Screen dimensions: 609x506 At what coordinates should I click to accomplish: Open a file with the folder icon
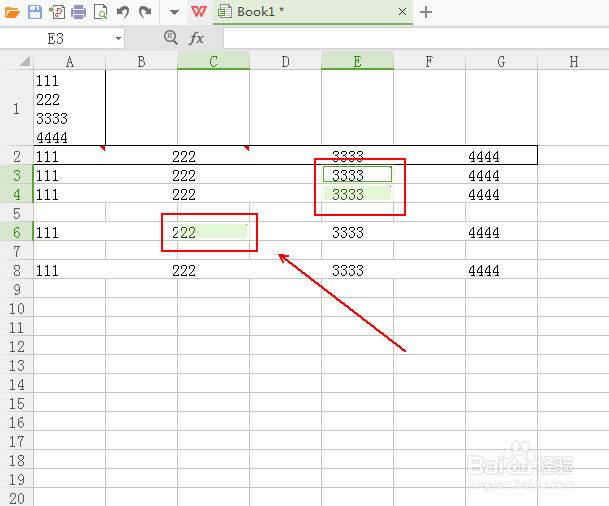(x=12, y=12)
